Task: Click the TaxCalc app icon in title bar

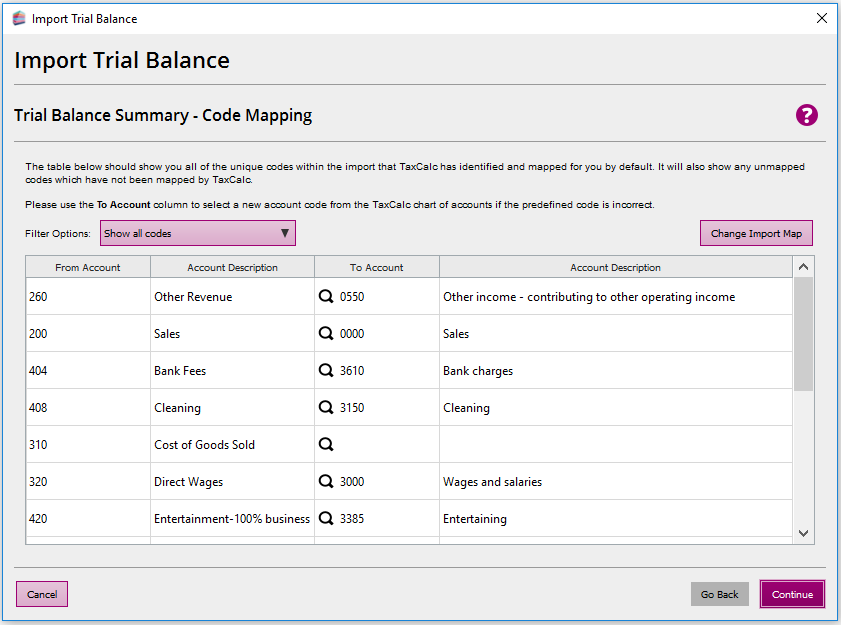Action: [x=19, y=18]
